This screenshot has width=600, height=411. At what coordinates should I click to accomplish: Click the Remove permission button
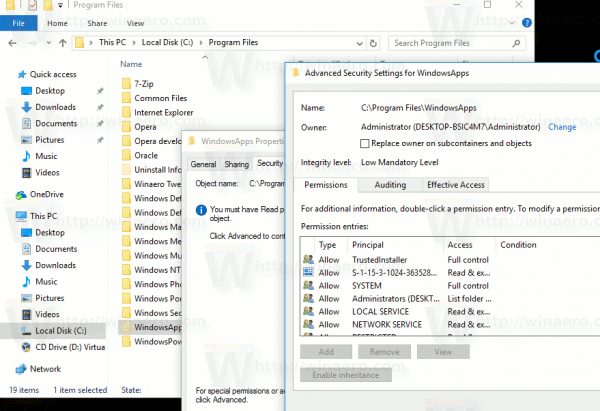(385, 352)
